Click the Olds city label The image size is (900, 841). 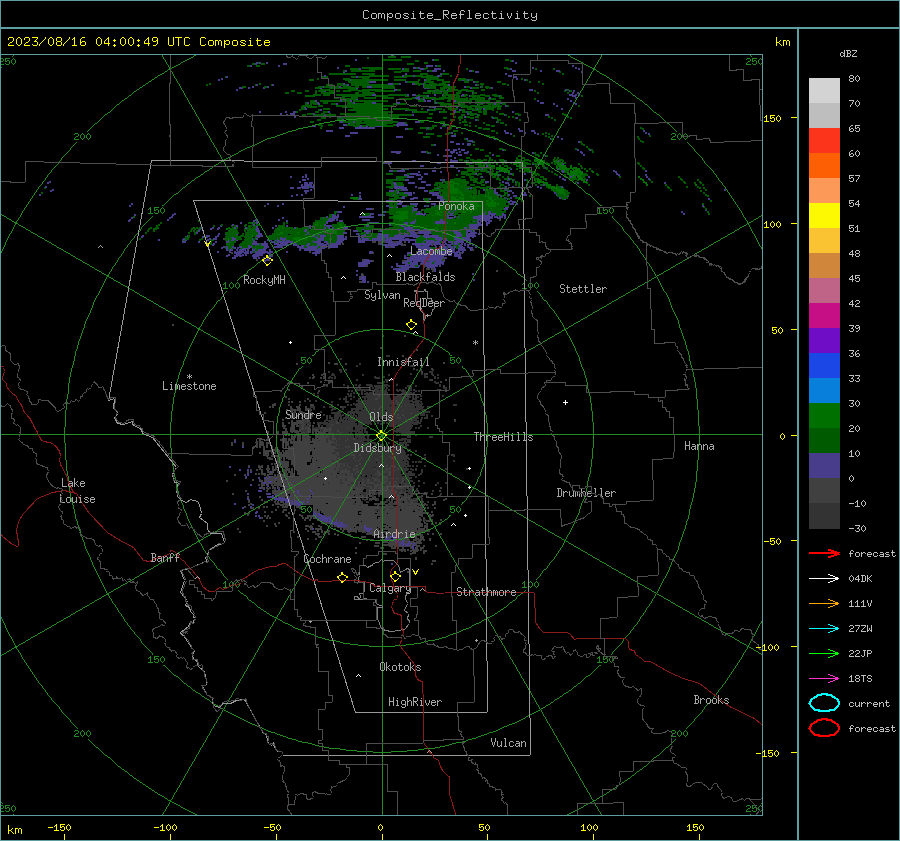(x=381, y=417)
